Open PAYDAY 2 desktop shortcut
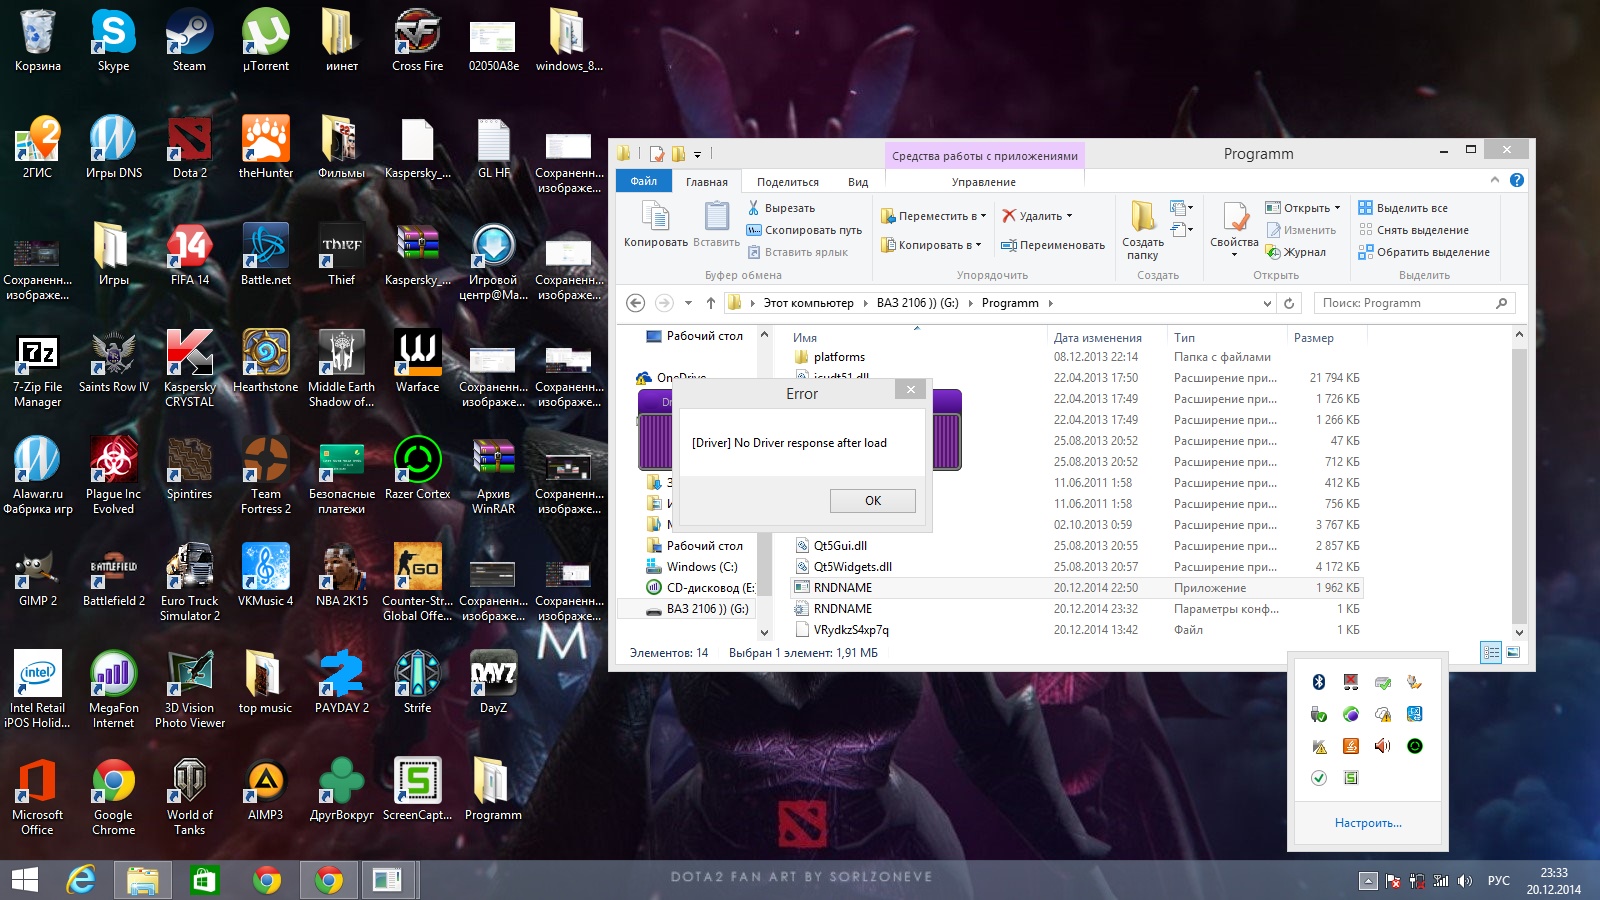The height and width of the screenshot is (900, 1600). [x=341, y=682]
